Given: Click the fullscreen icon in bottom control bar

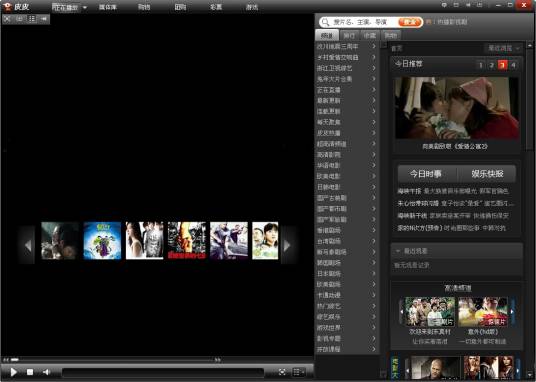Looking at the screenshot, I should (282, 372).
